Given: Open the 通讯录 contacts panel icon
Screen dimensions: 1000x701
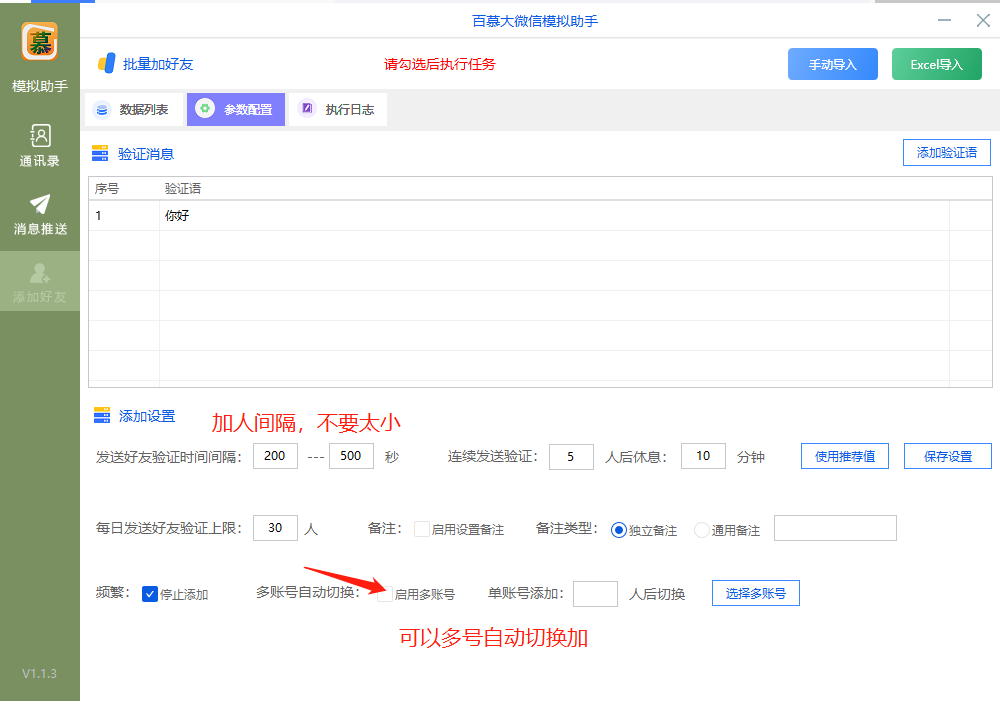Looking at the screenshot, I should tap(39, 136).
